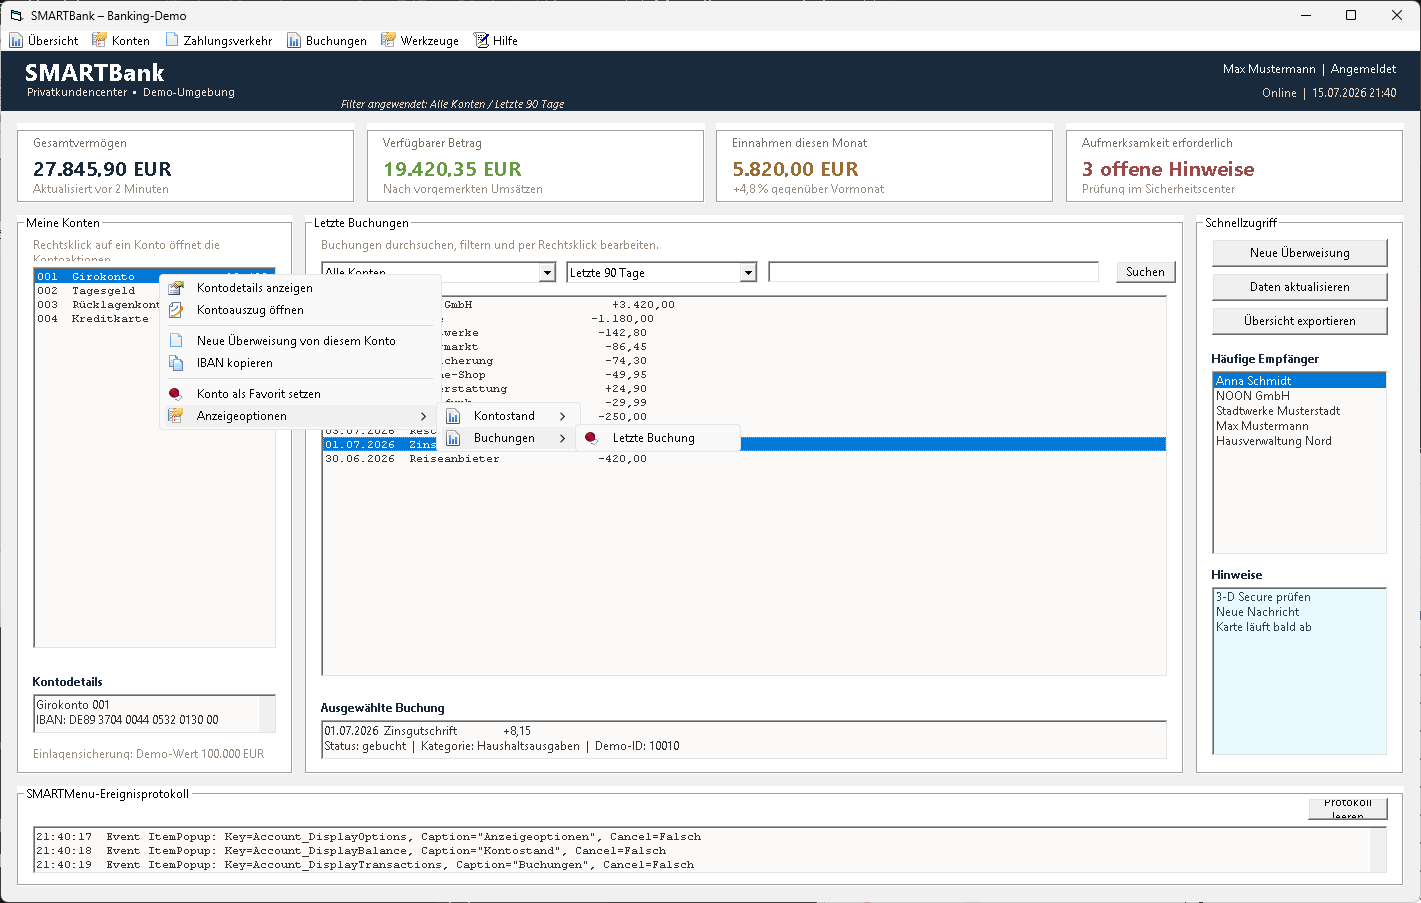
Task: Click the Einnahmen 5.820,00 EUR value
Action: tap(795, 169)
